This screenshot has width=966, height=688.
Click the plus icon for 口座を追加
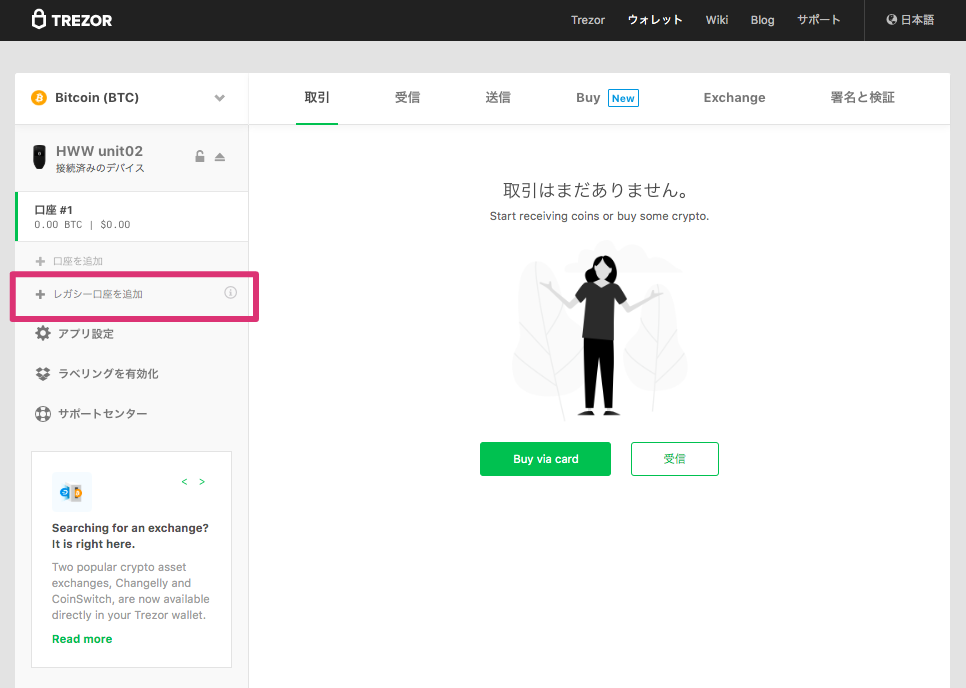[x=40, y=261]
